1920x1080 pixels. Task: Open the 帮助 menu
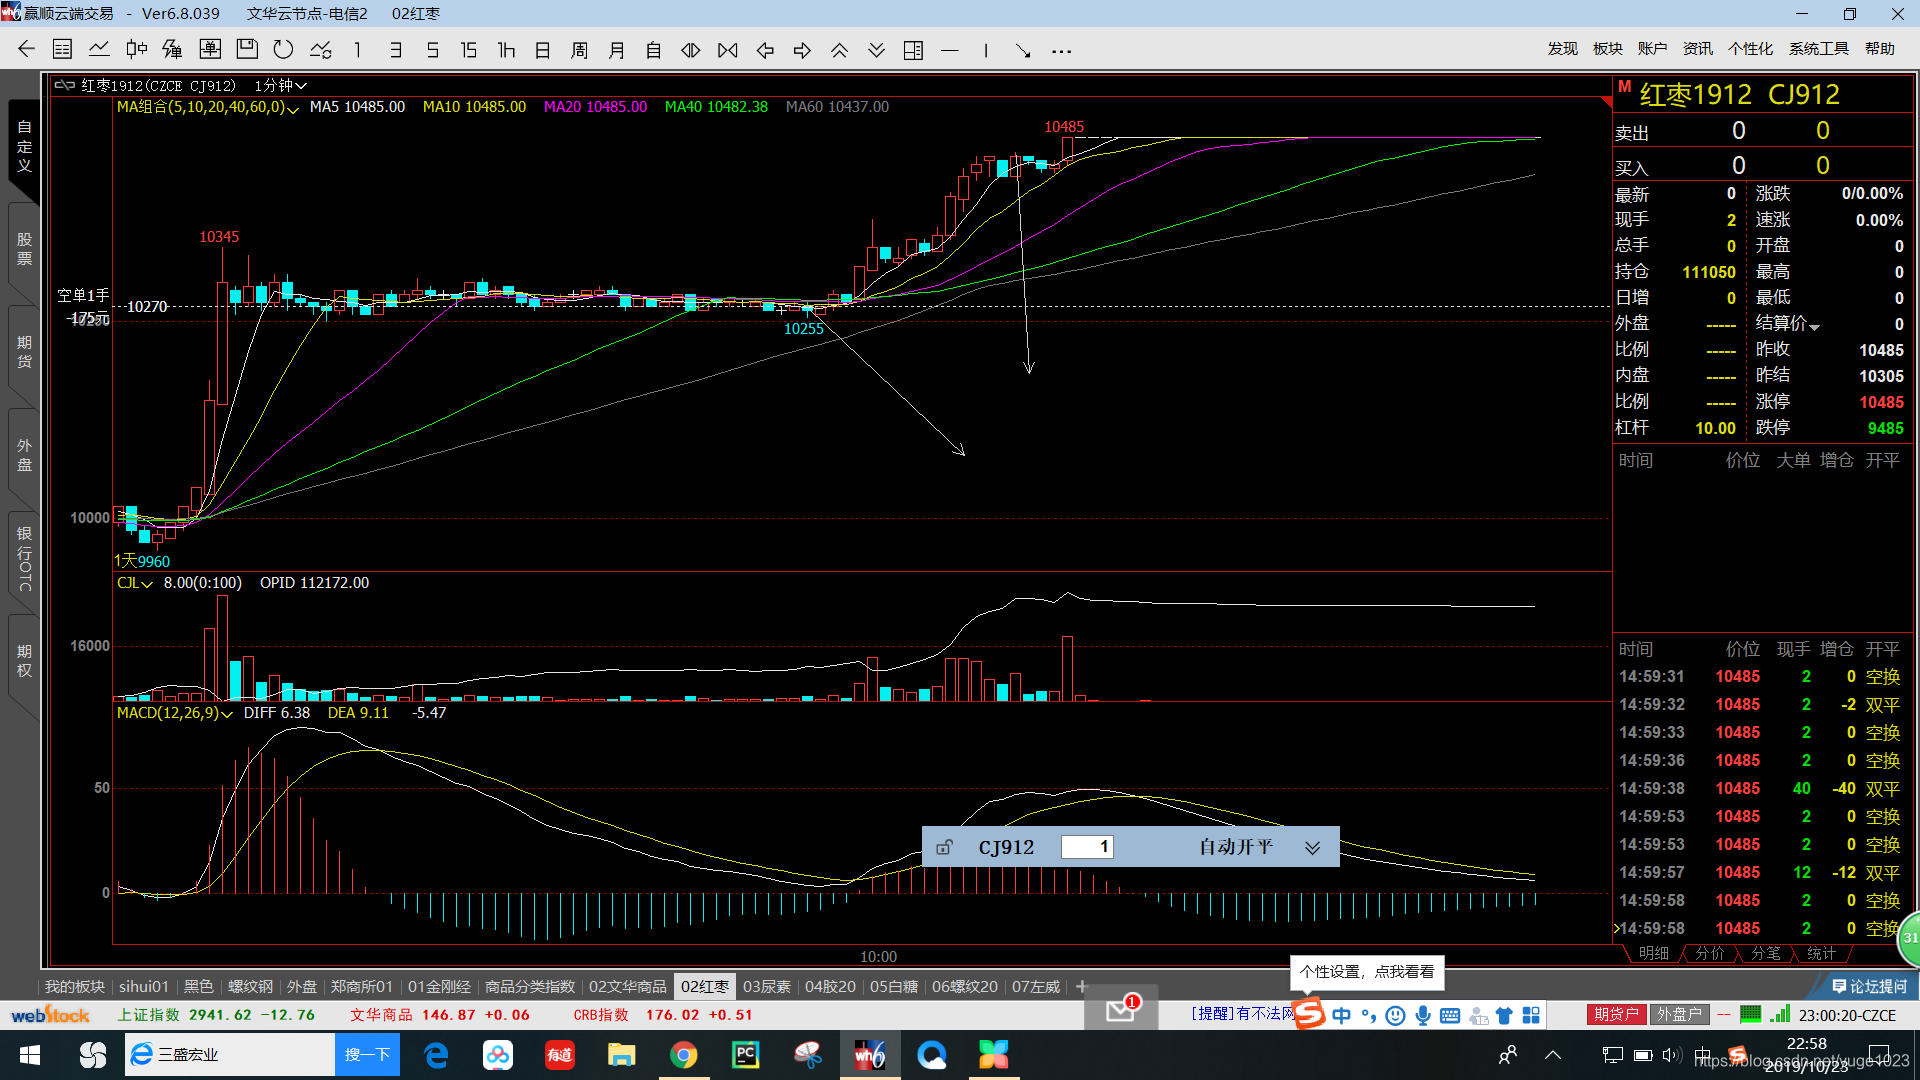[x=1879, y=48]
